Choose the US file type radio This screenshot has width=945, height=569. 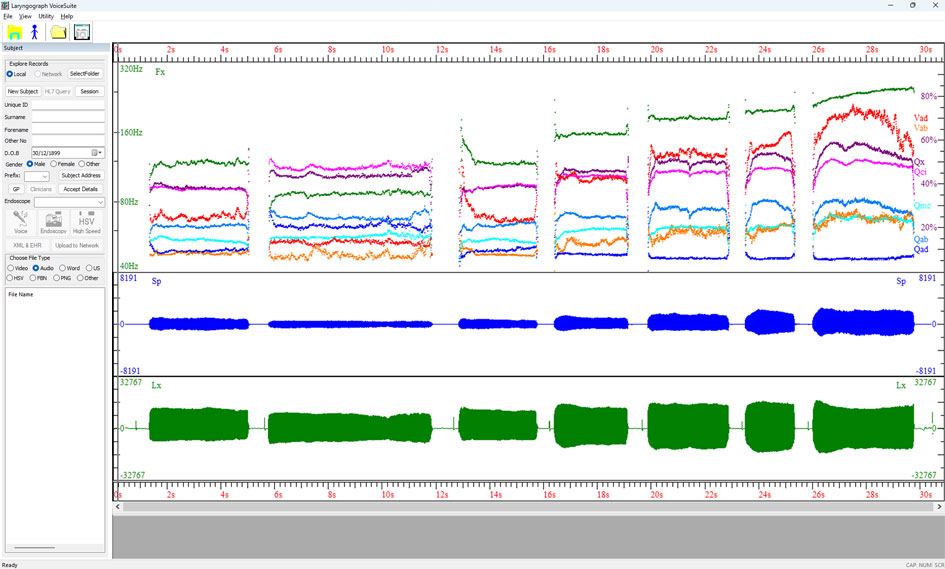click(x=89, y=268)
